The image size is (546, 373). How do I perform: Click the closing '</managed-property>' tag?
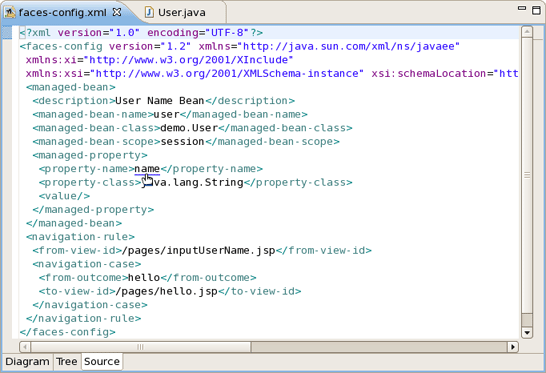tap(93, 210)
